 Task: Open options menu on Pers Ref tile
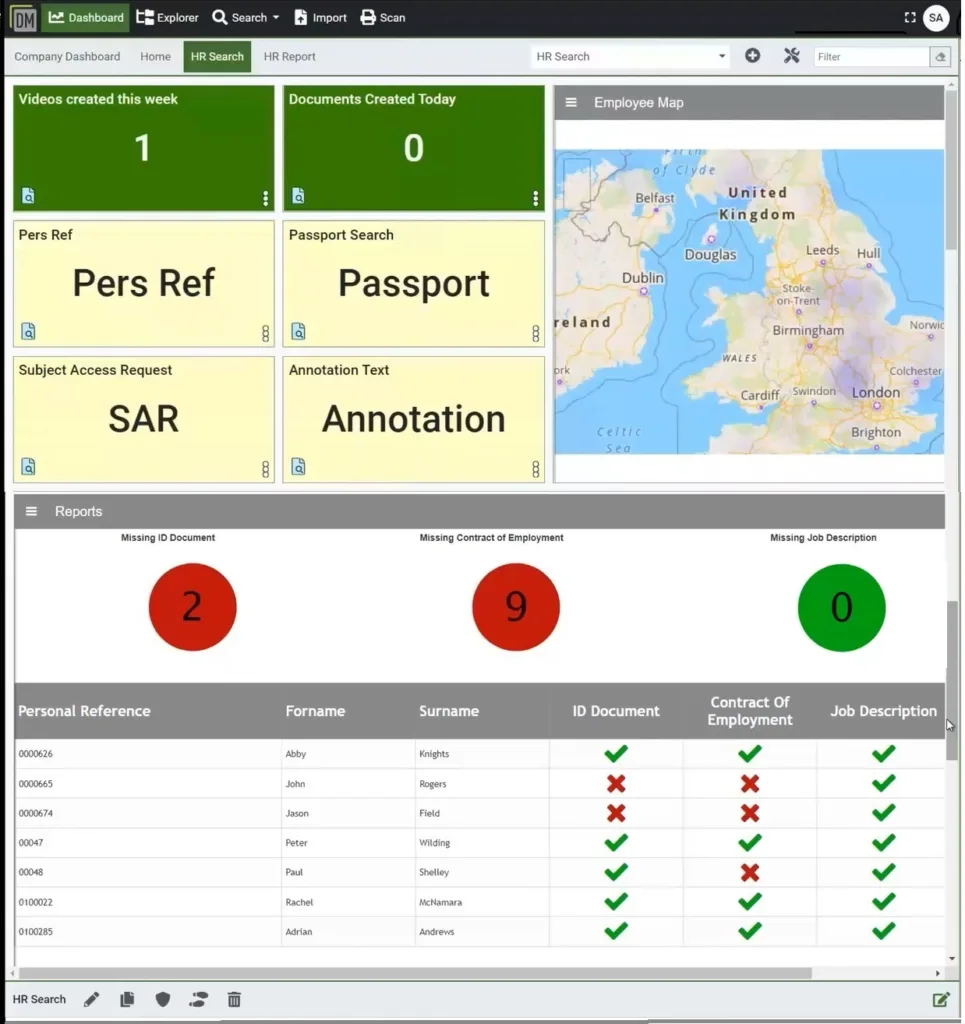265,334
